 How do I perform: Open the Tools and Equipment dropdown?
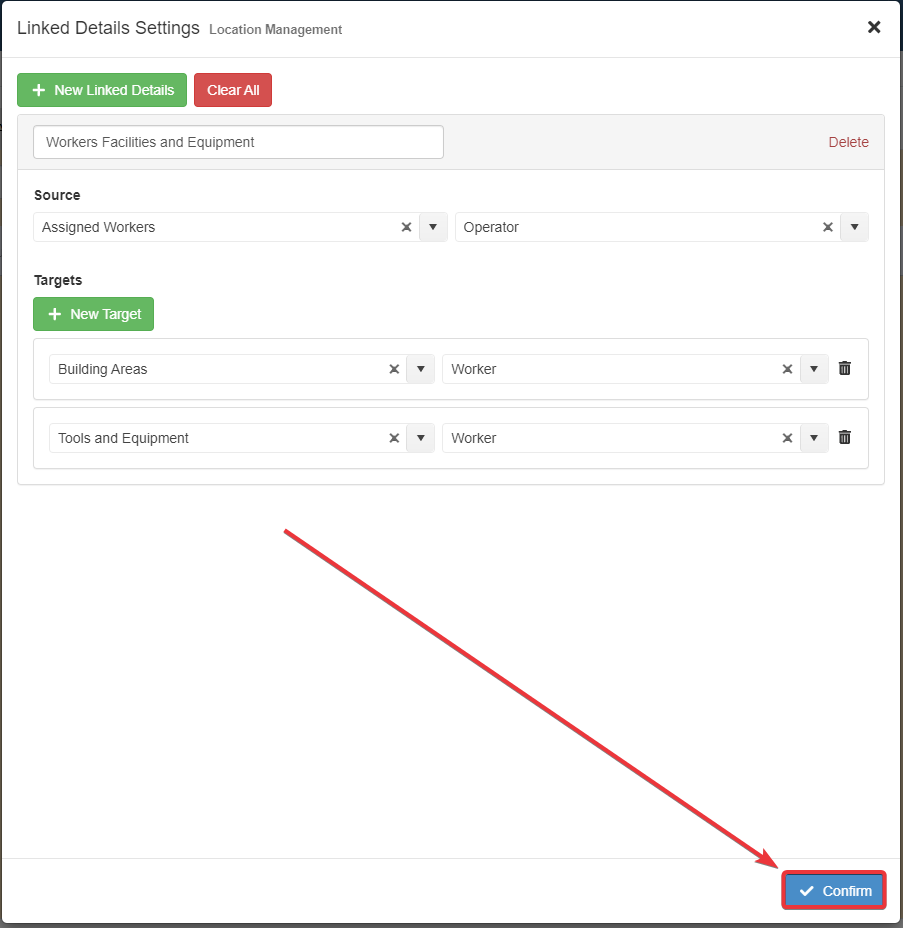pyautogui.click(x=421, y=438)
